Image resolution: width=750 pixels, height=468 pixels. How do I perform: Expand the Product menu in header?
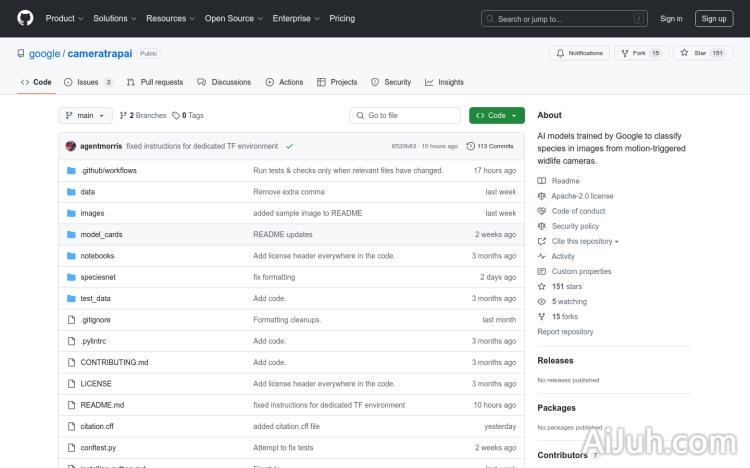(64, 18)
